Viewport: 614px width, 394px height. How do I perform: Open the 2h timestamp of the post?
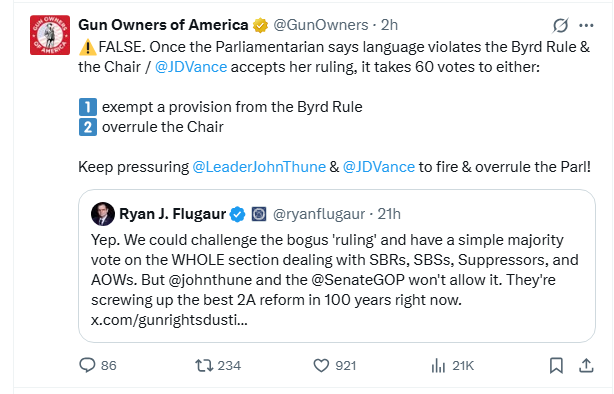tap(389, 25)
